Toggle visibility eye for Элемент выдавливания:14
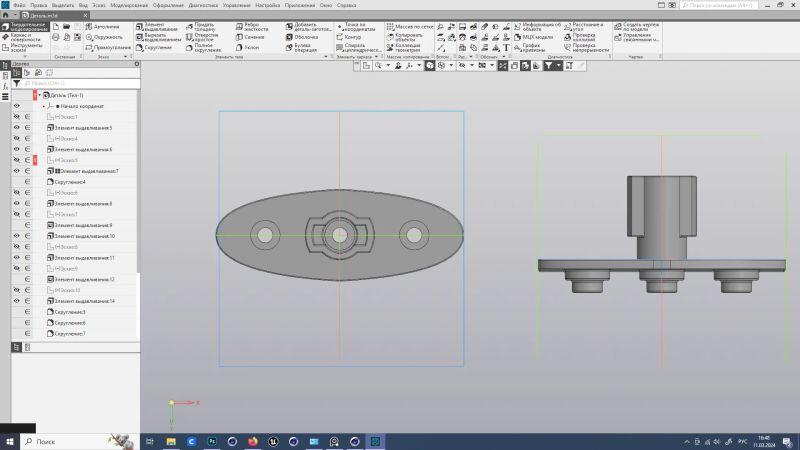Image resolution: width=800 pixels, height=450 pixels. click(x=16, y=301)
